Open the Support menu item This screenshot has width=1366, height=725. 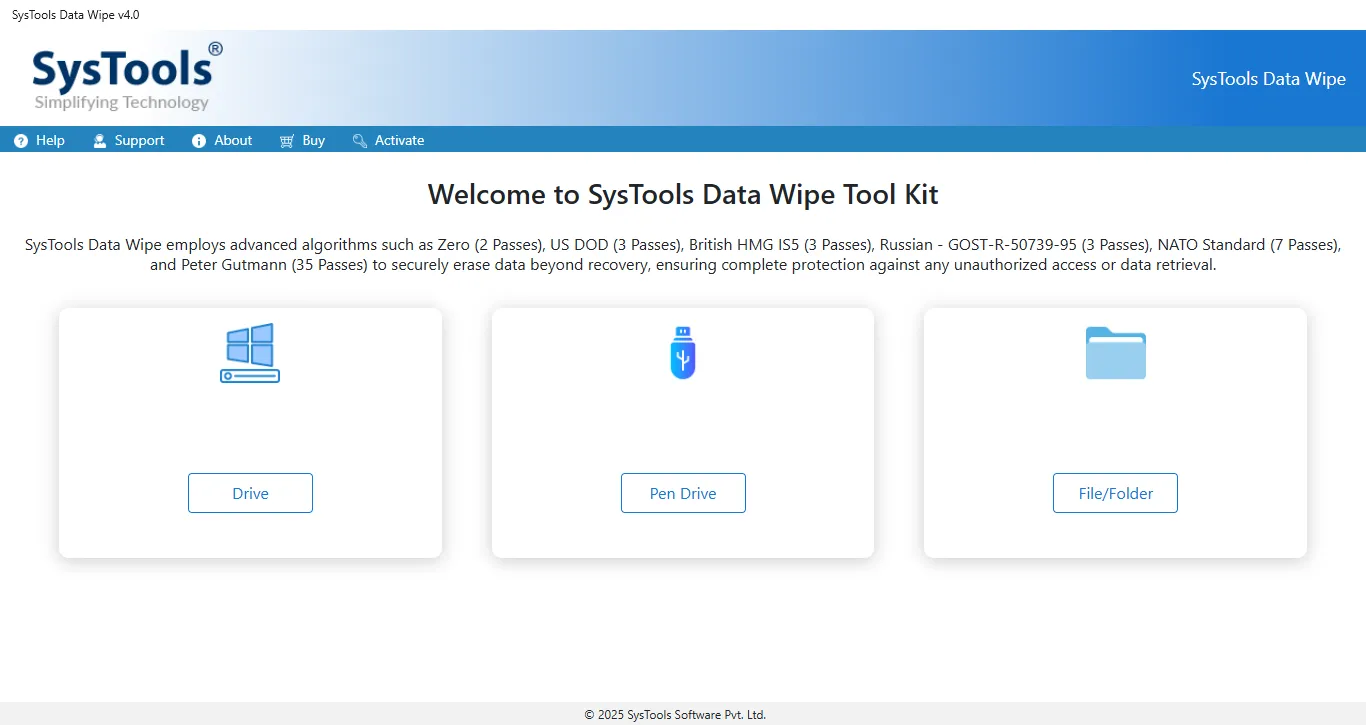(129, 141)
